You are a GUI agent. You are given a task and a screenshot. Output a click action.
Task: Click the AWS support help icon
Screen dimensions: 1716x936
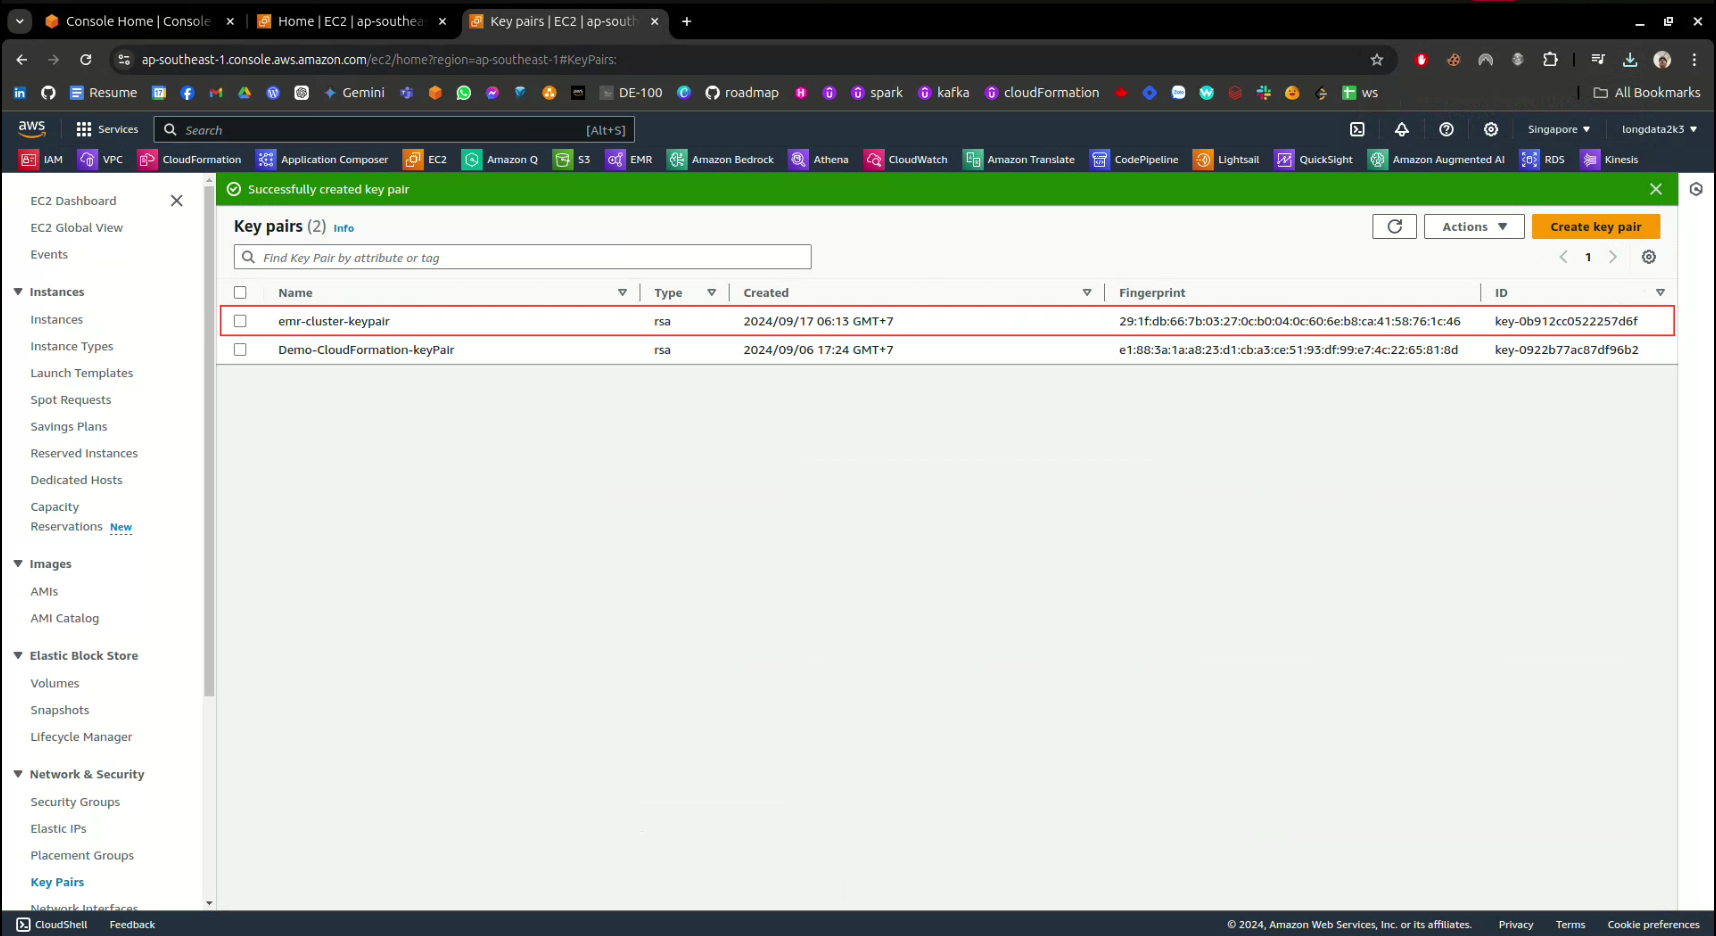click(x=1446, y=129)
